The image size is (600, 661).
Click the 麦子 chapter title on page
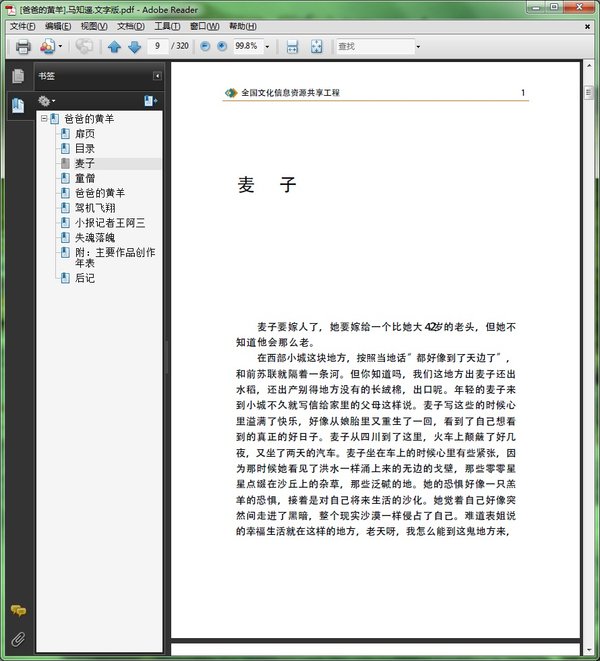267,185
